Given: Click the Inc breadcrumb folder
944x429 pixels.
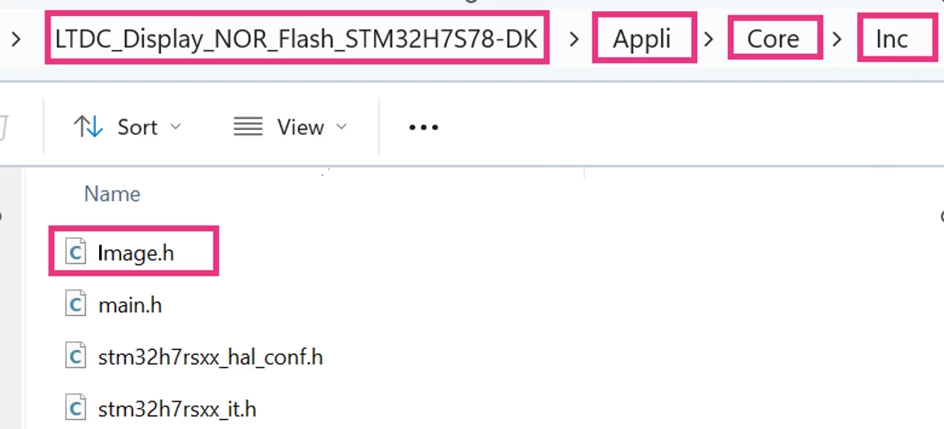Looking at the screenshot, I should pos(892,39).
